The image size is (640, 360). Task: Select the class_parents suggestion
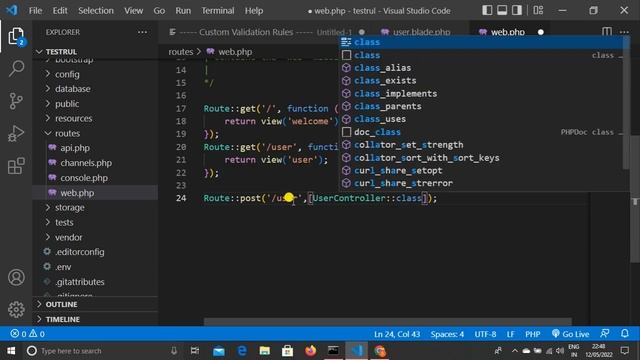(482, 106)
